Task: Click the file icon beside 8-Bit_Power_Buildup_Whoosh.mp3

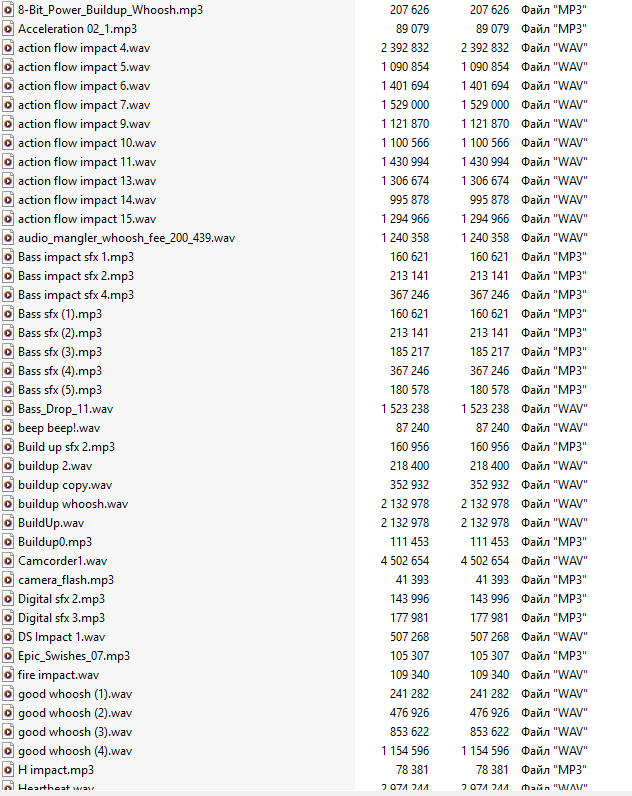Action: [8, 10]
